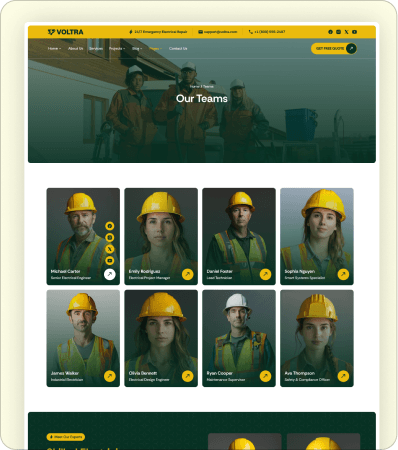Go to the About Us page
The image size is (398, 450).
[76, 49]
